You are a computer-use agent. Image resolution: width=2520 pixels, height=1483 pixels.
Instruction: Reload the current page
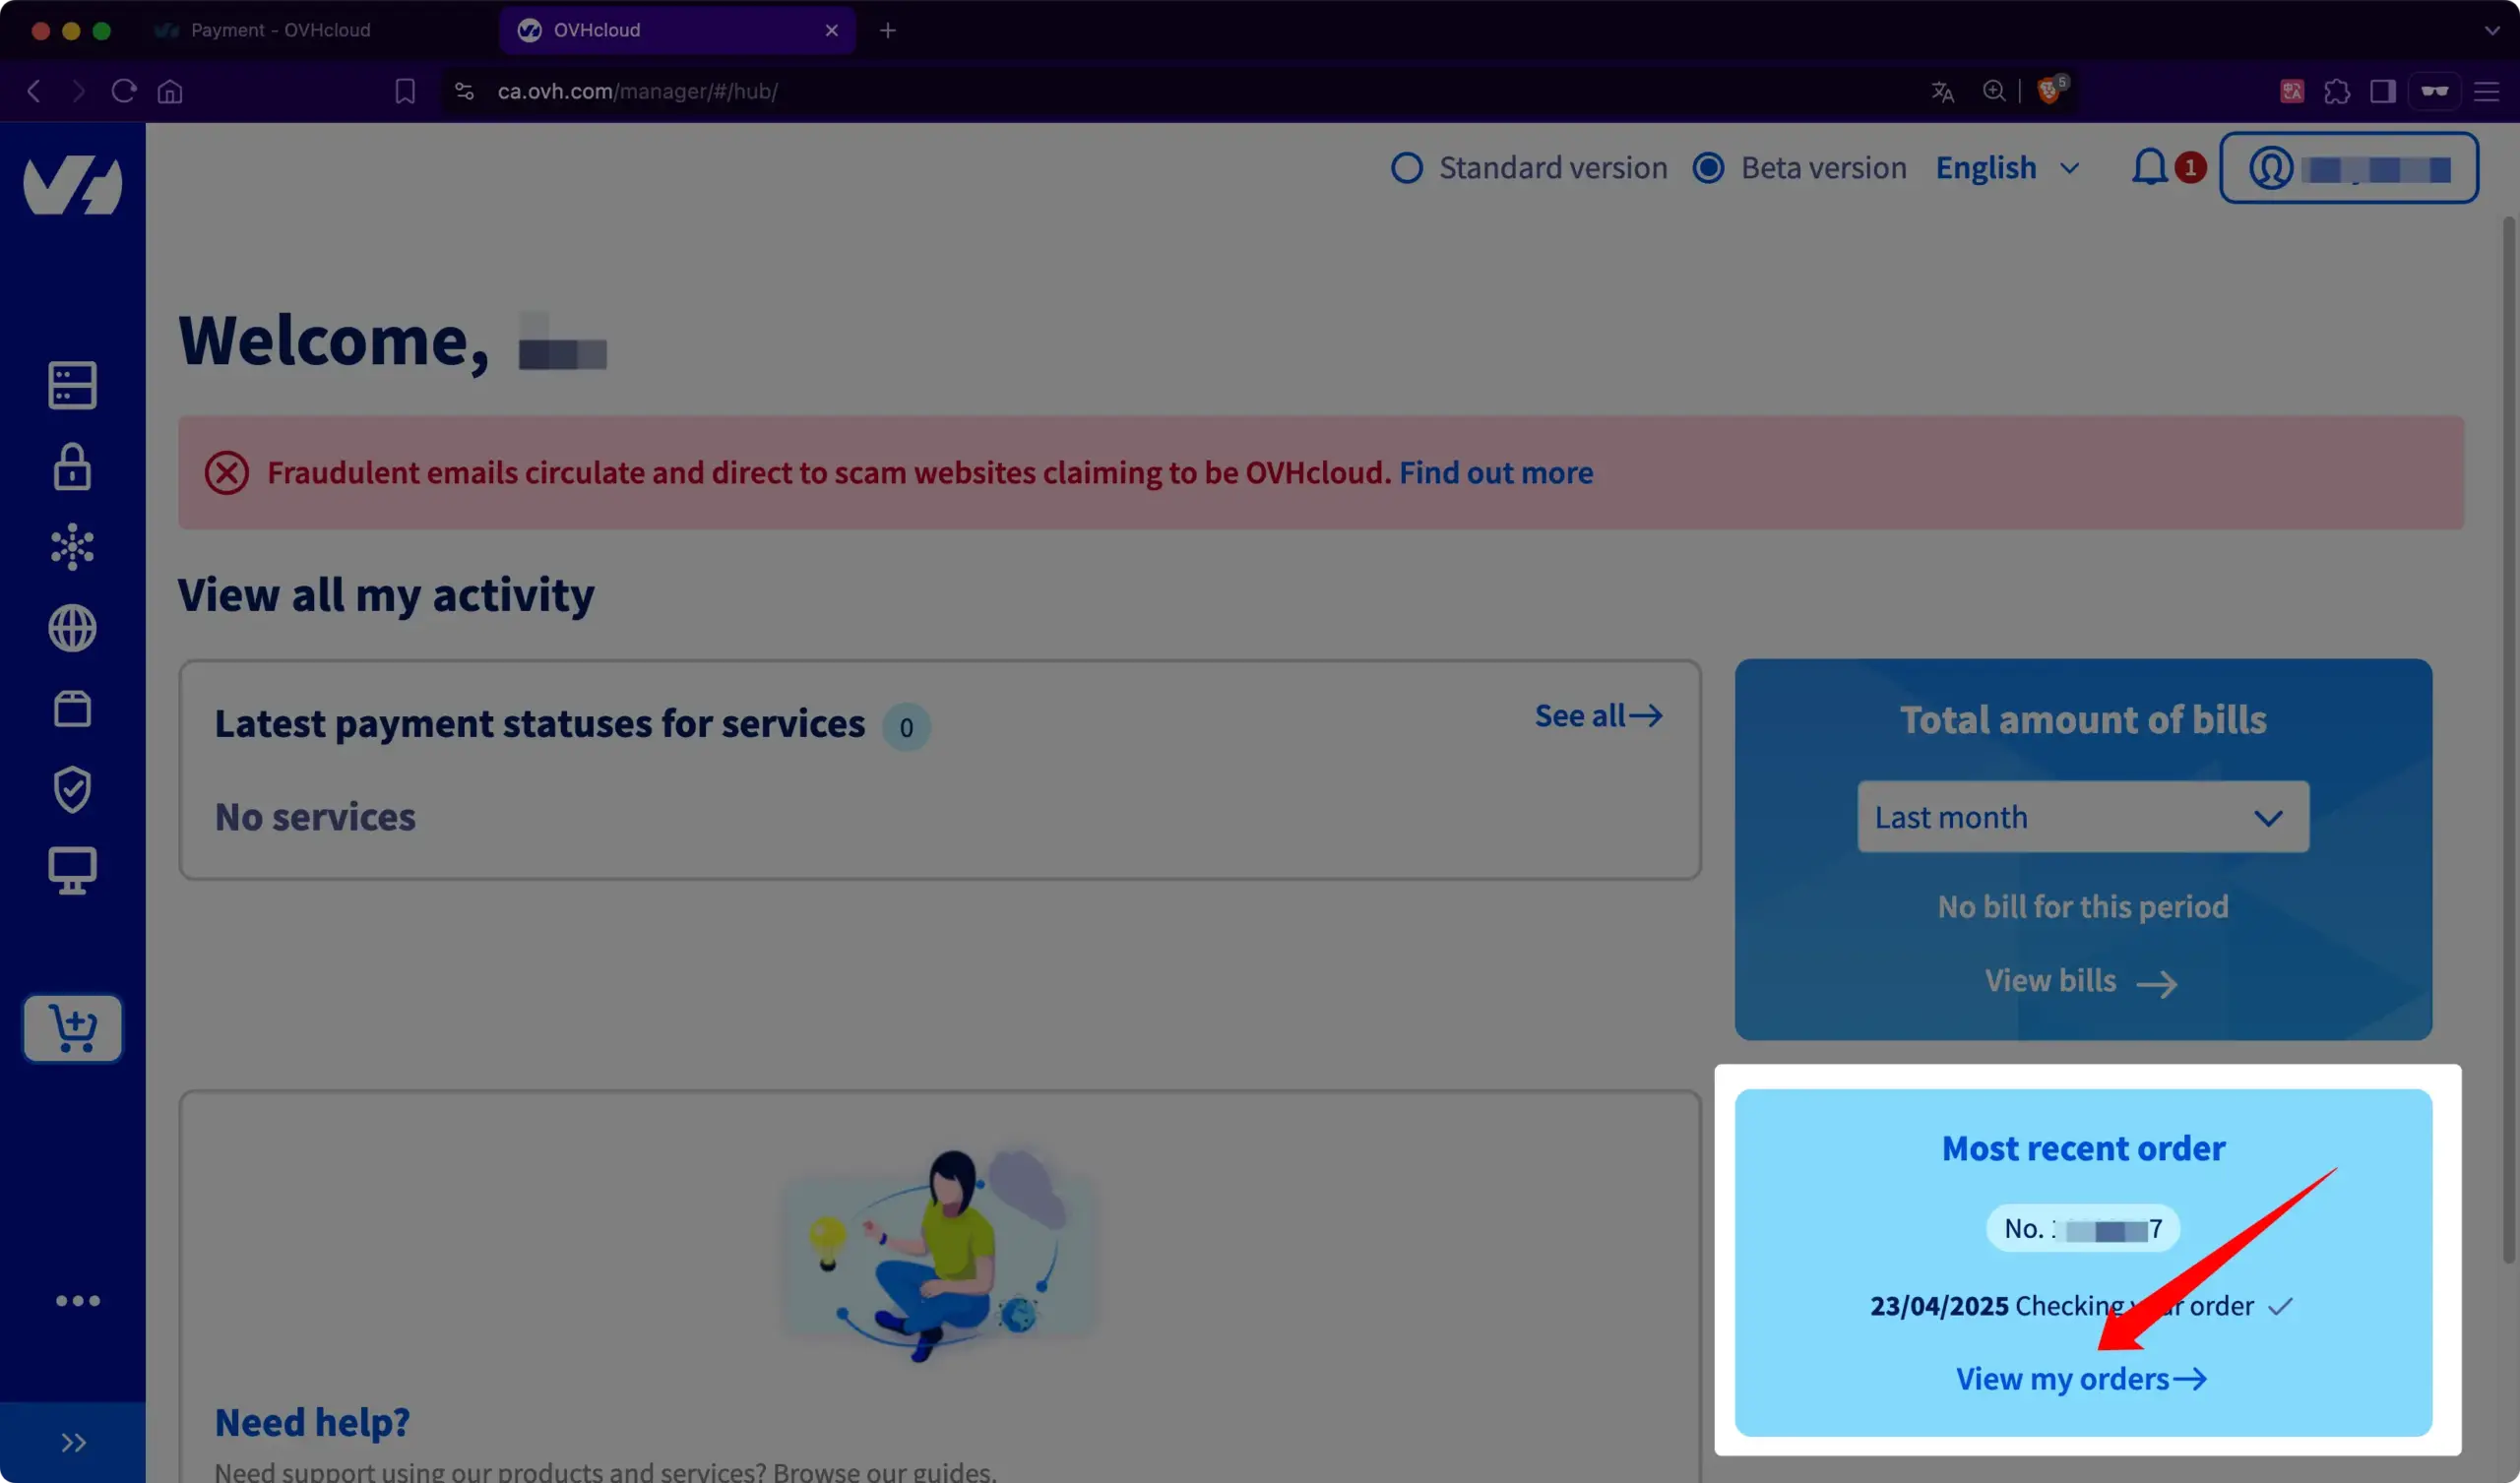(x=124, y=91)
